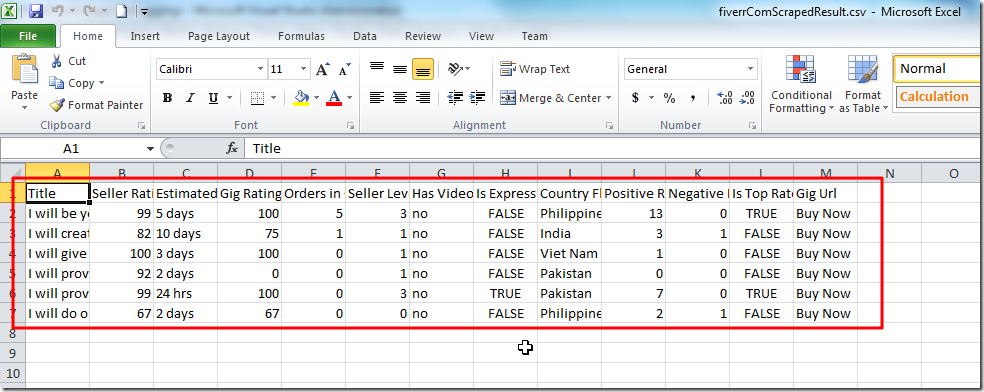
Task: Click the Increase Decimal icon
Action: 725,98
